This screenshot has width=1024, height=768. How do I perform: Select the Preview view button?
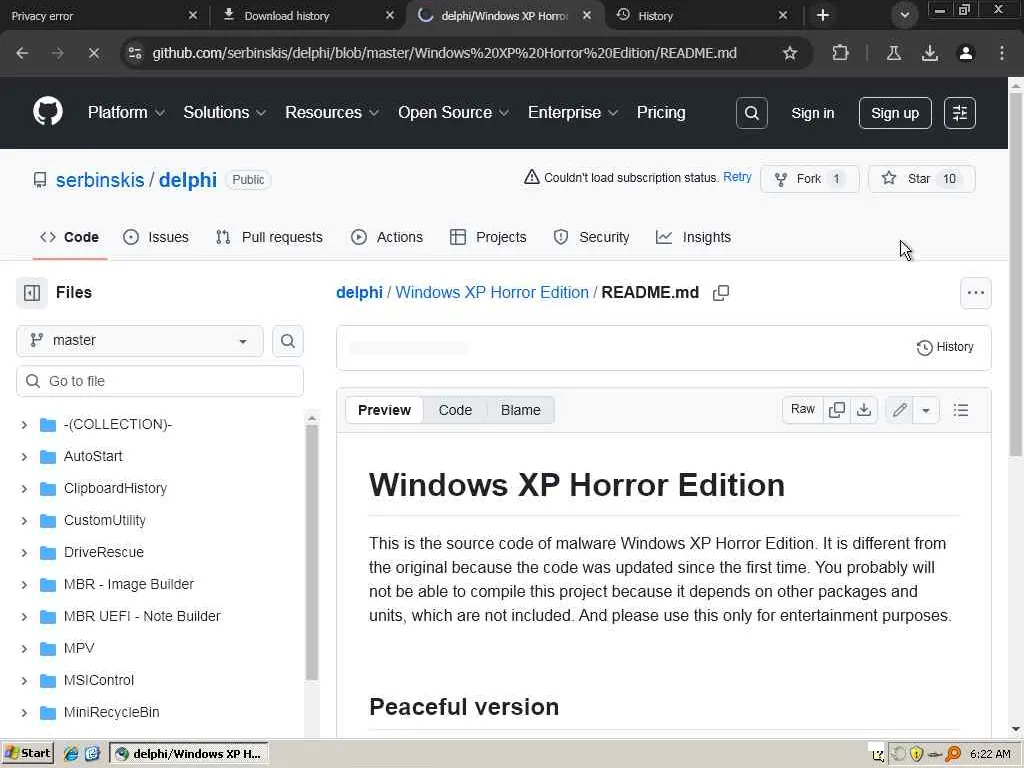pyautogui.click(x=384, y=410)
